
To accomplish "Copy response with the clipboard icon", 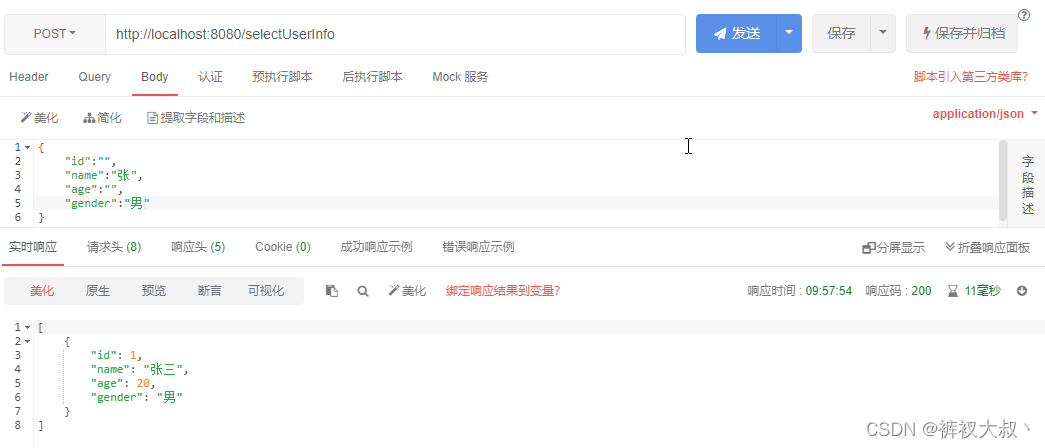I will (332, 291).
